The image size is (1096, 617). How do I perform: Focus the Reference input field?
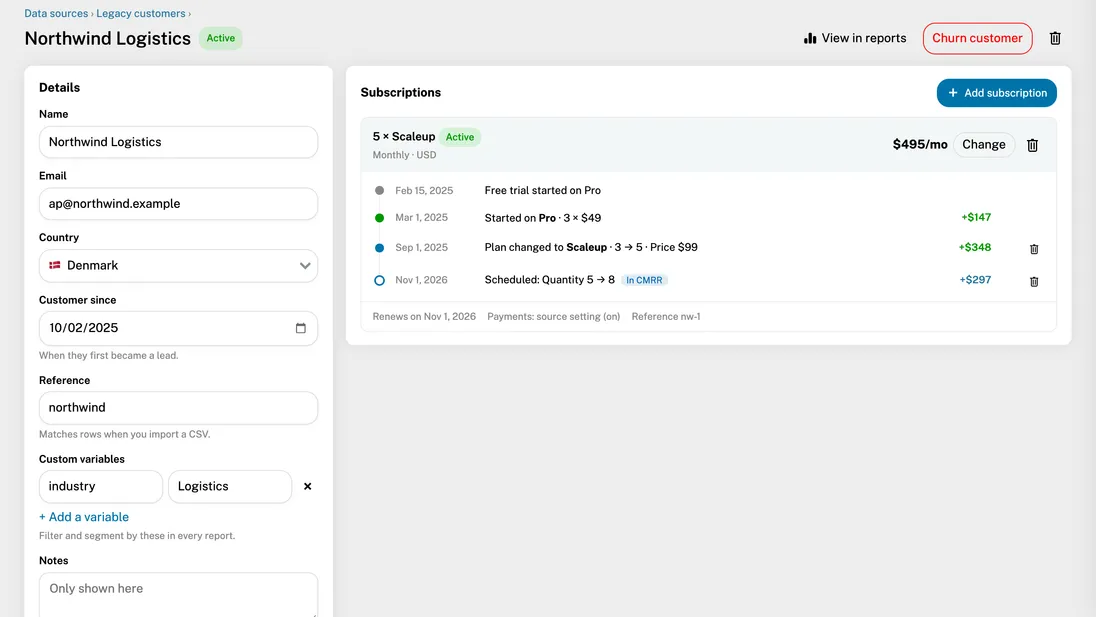(178, 407)
